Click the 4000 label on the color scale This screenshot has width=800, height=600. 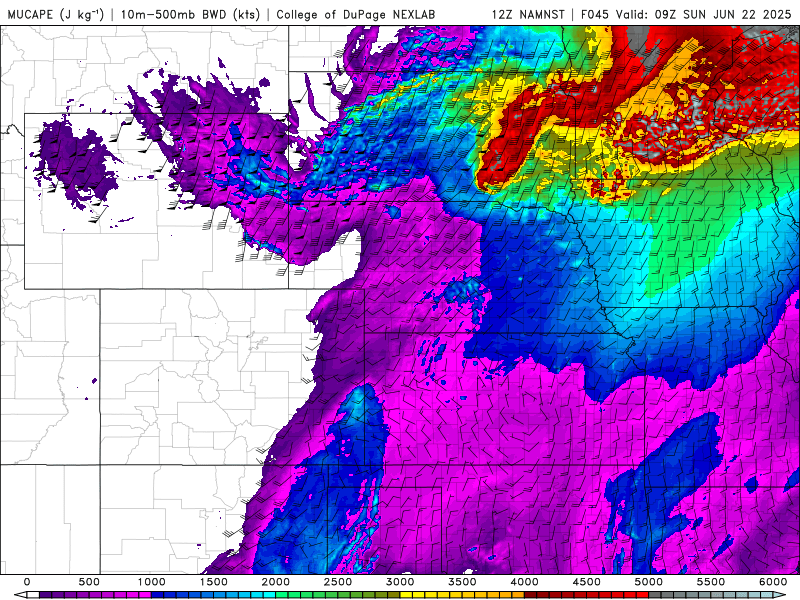[524, 582]
